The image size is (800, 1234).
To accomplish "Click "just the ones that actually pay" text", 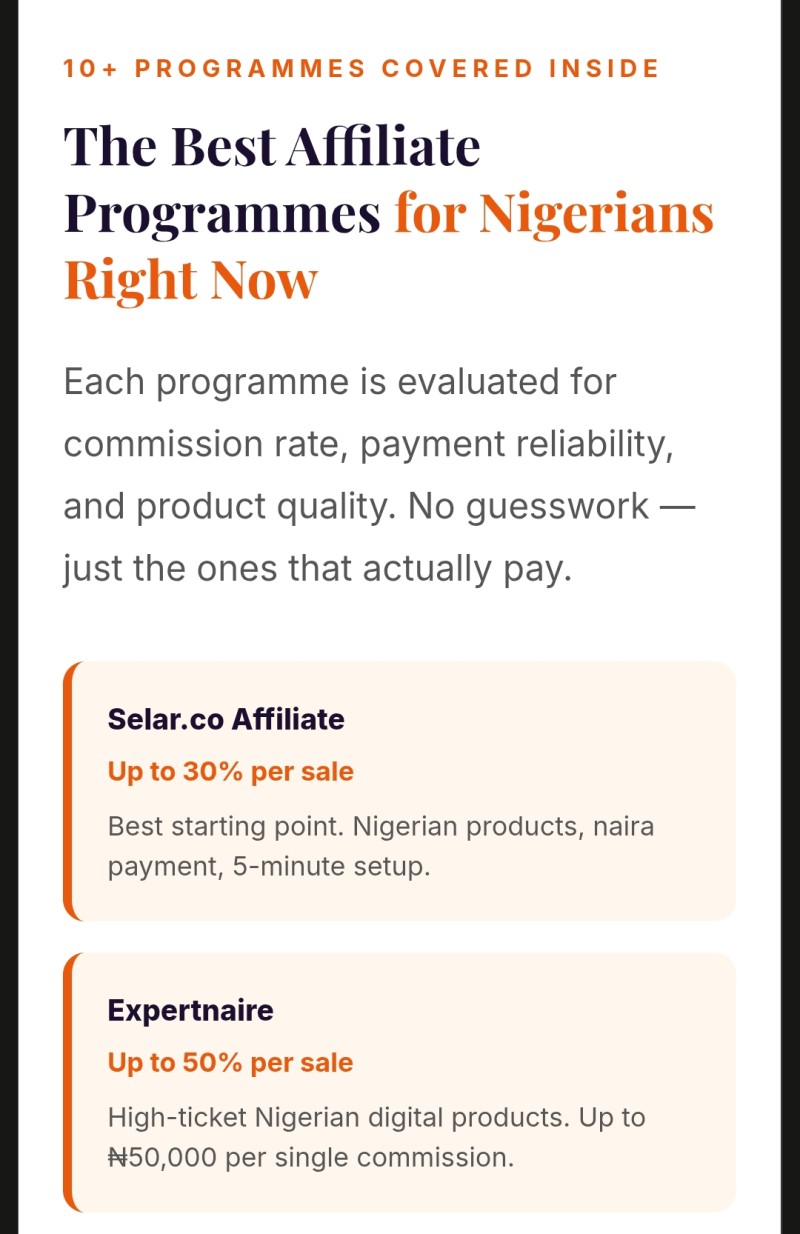I will tap(317, 569).
